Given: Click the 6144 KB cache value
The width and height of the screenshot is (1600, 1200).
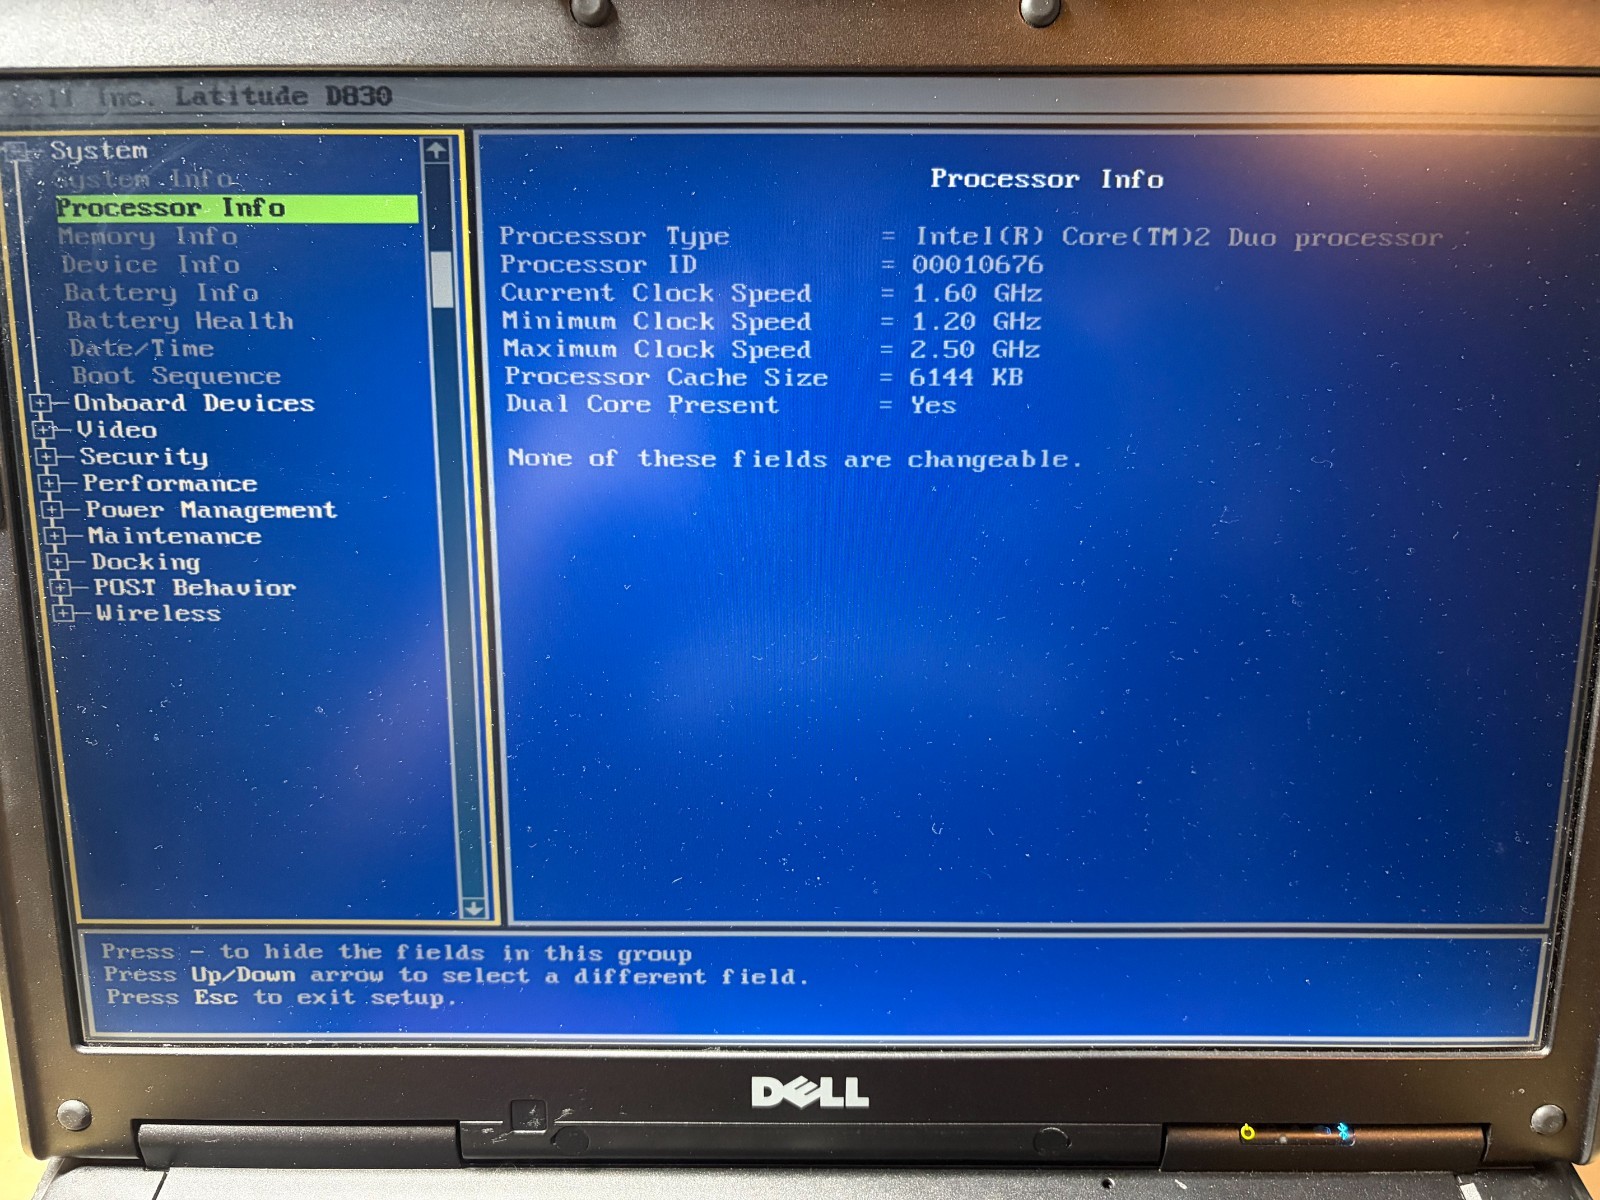Looking at the screenshot, I should [966, 377].
